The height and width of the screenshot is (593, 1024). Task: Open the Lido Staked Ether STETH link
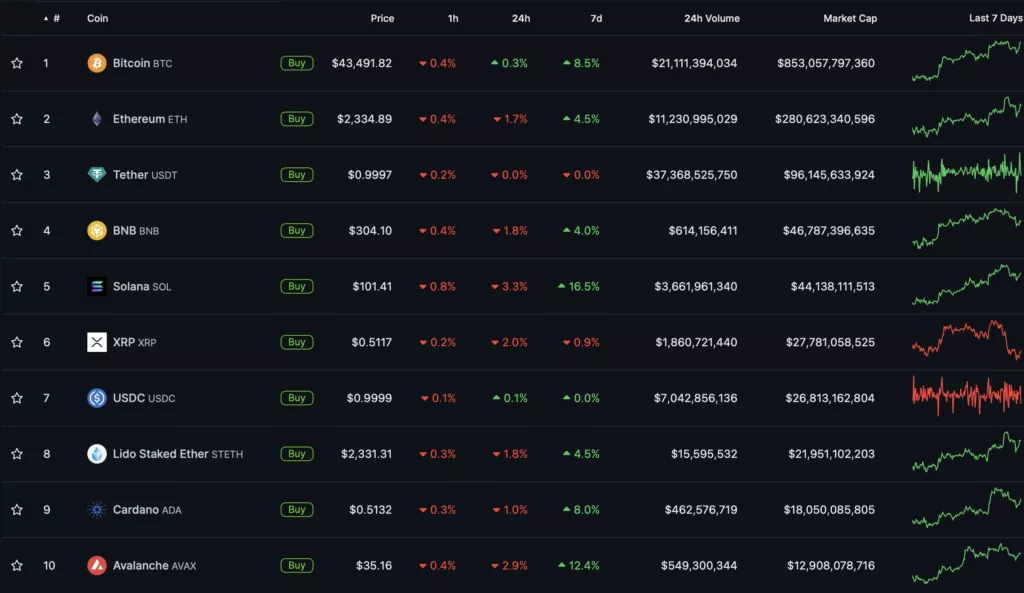tap(178, 454)
